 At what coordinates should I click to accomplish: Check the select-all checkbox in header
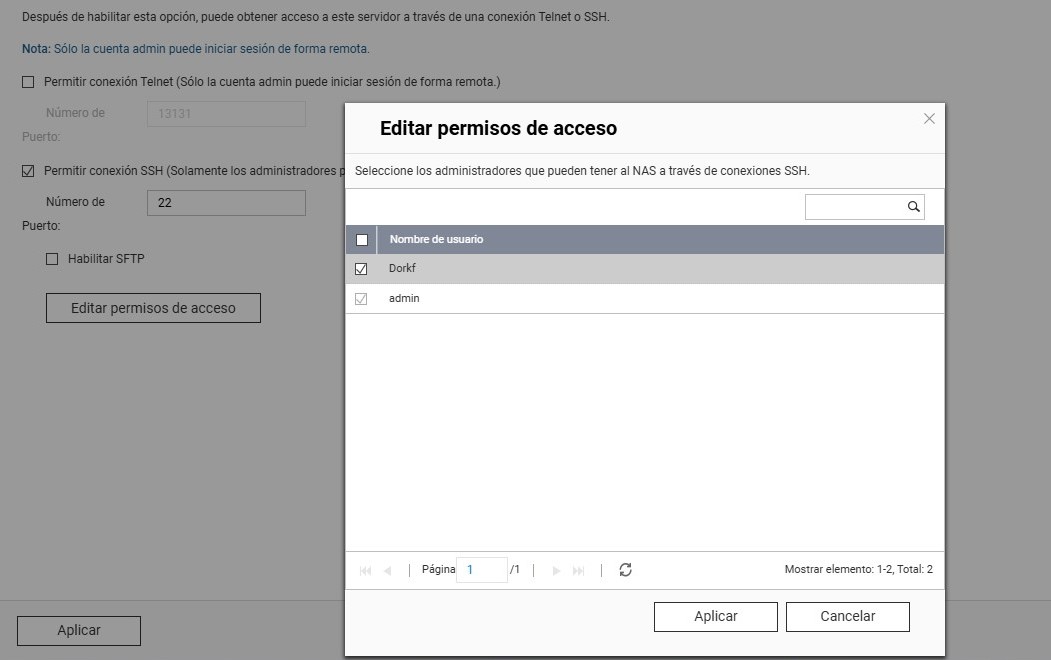(362, 240)
